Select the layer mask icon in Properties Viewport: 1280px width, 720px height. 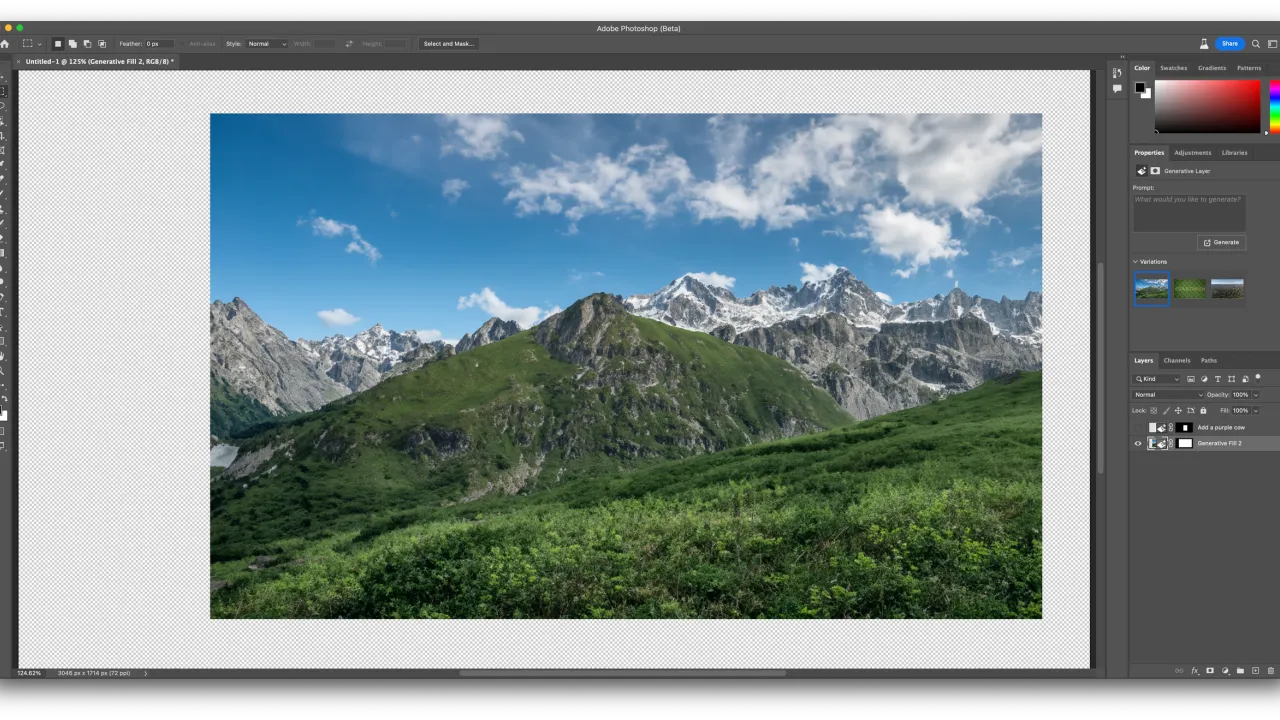point(1155,171)
